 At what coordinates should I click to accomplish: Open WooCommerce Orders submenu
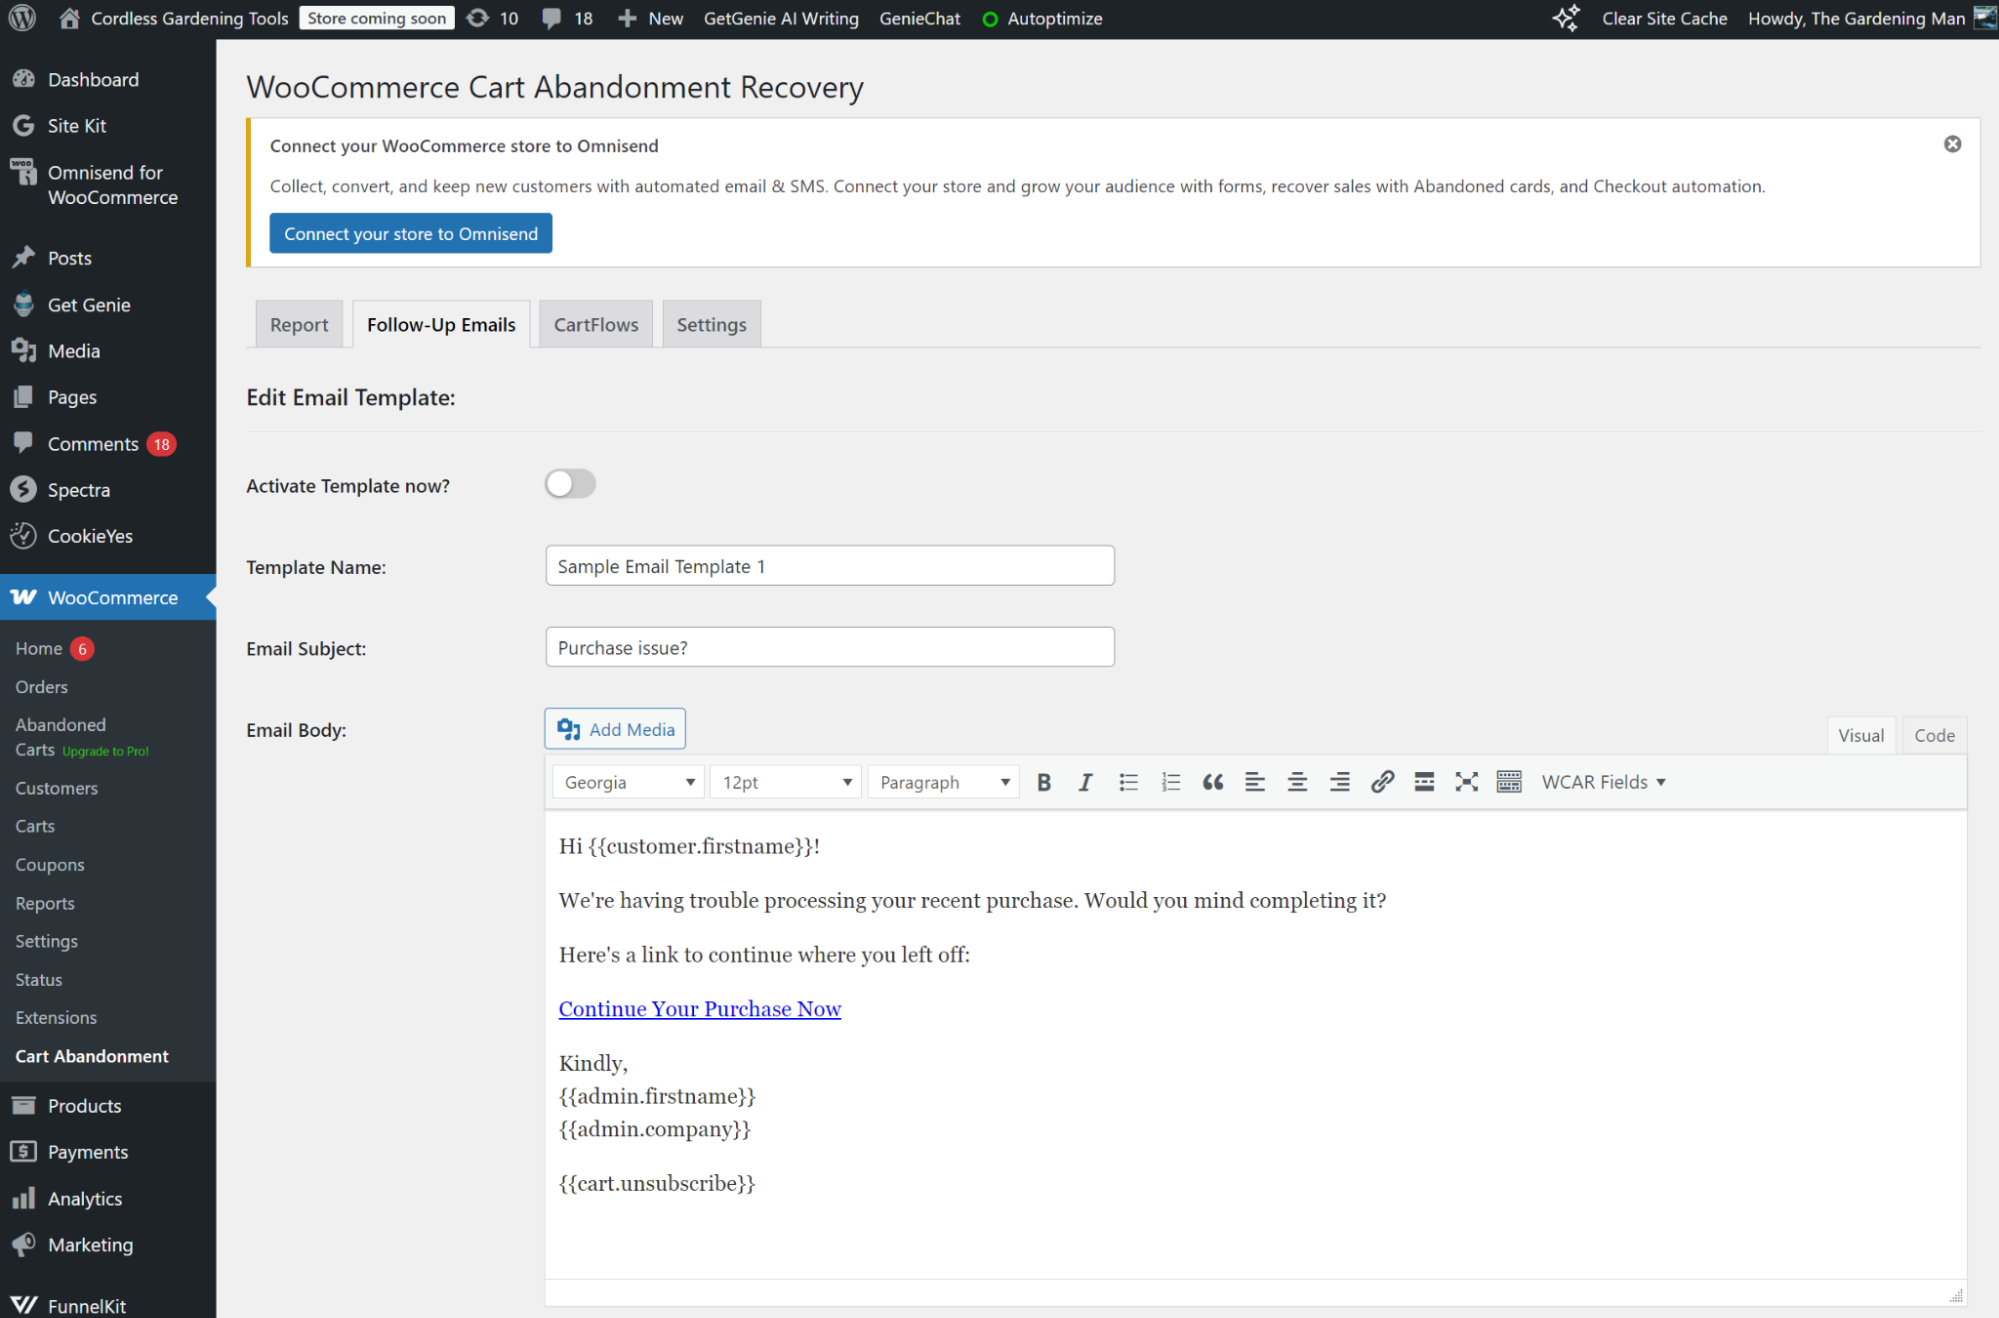41,687
